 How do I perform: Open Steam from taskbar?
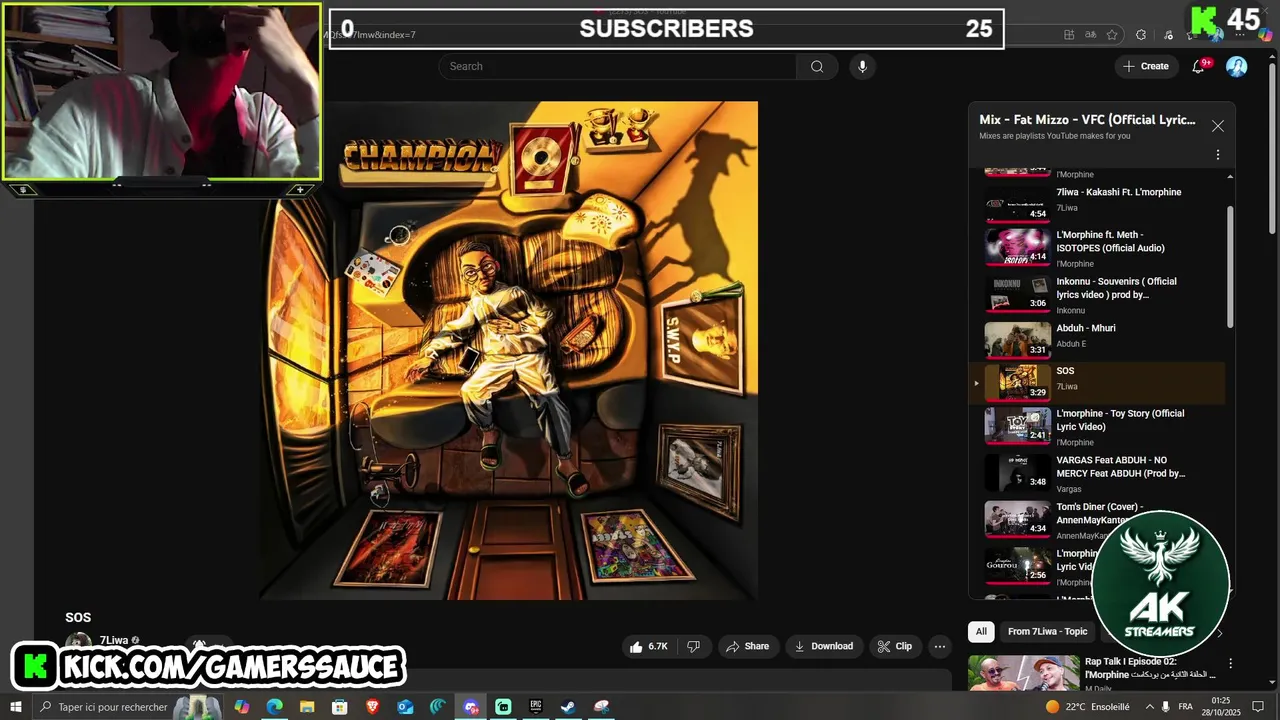[568, 707]
